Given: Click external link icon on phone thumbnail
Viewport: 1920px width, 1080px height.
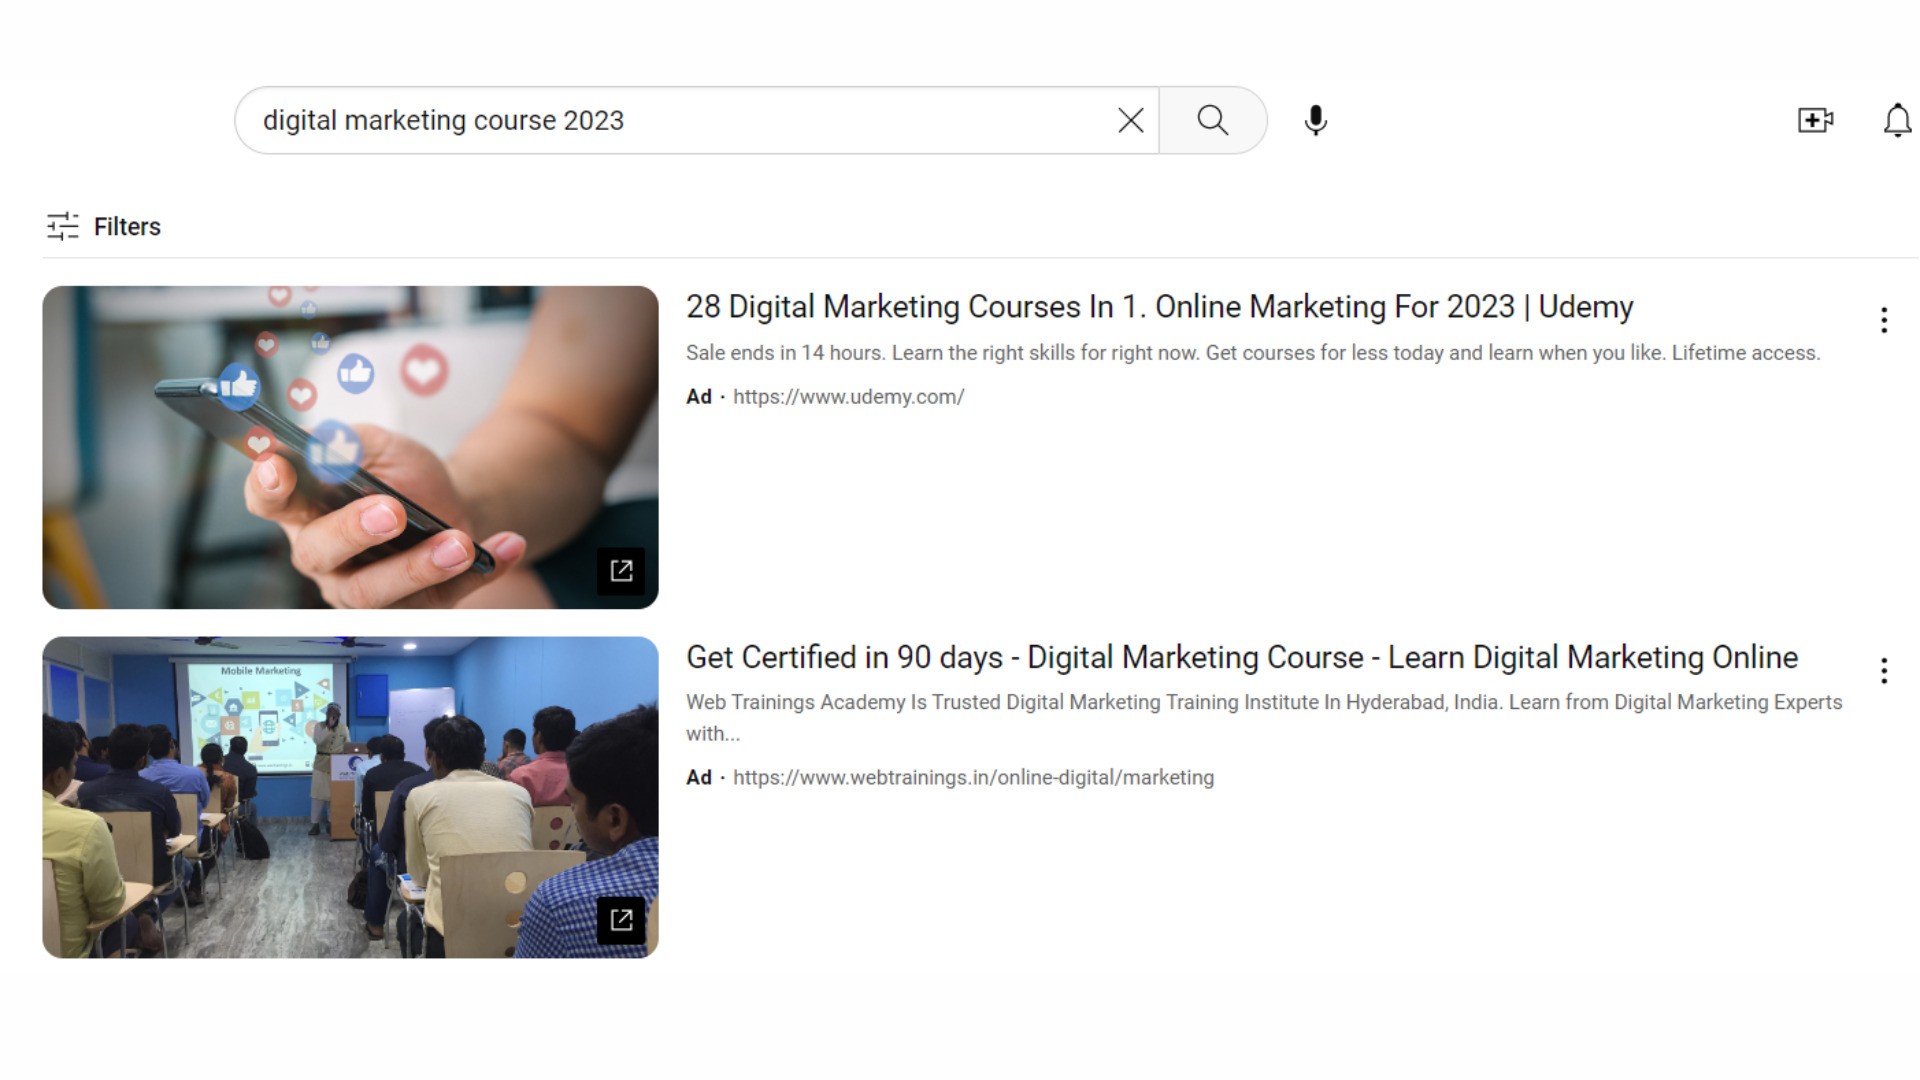Looking at the screenshot, I should 621,571.
